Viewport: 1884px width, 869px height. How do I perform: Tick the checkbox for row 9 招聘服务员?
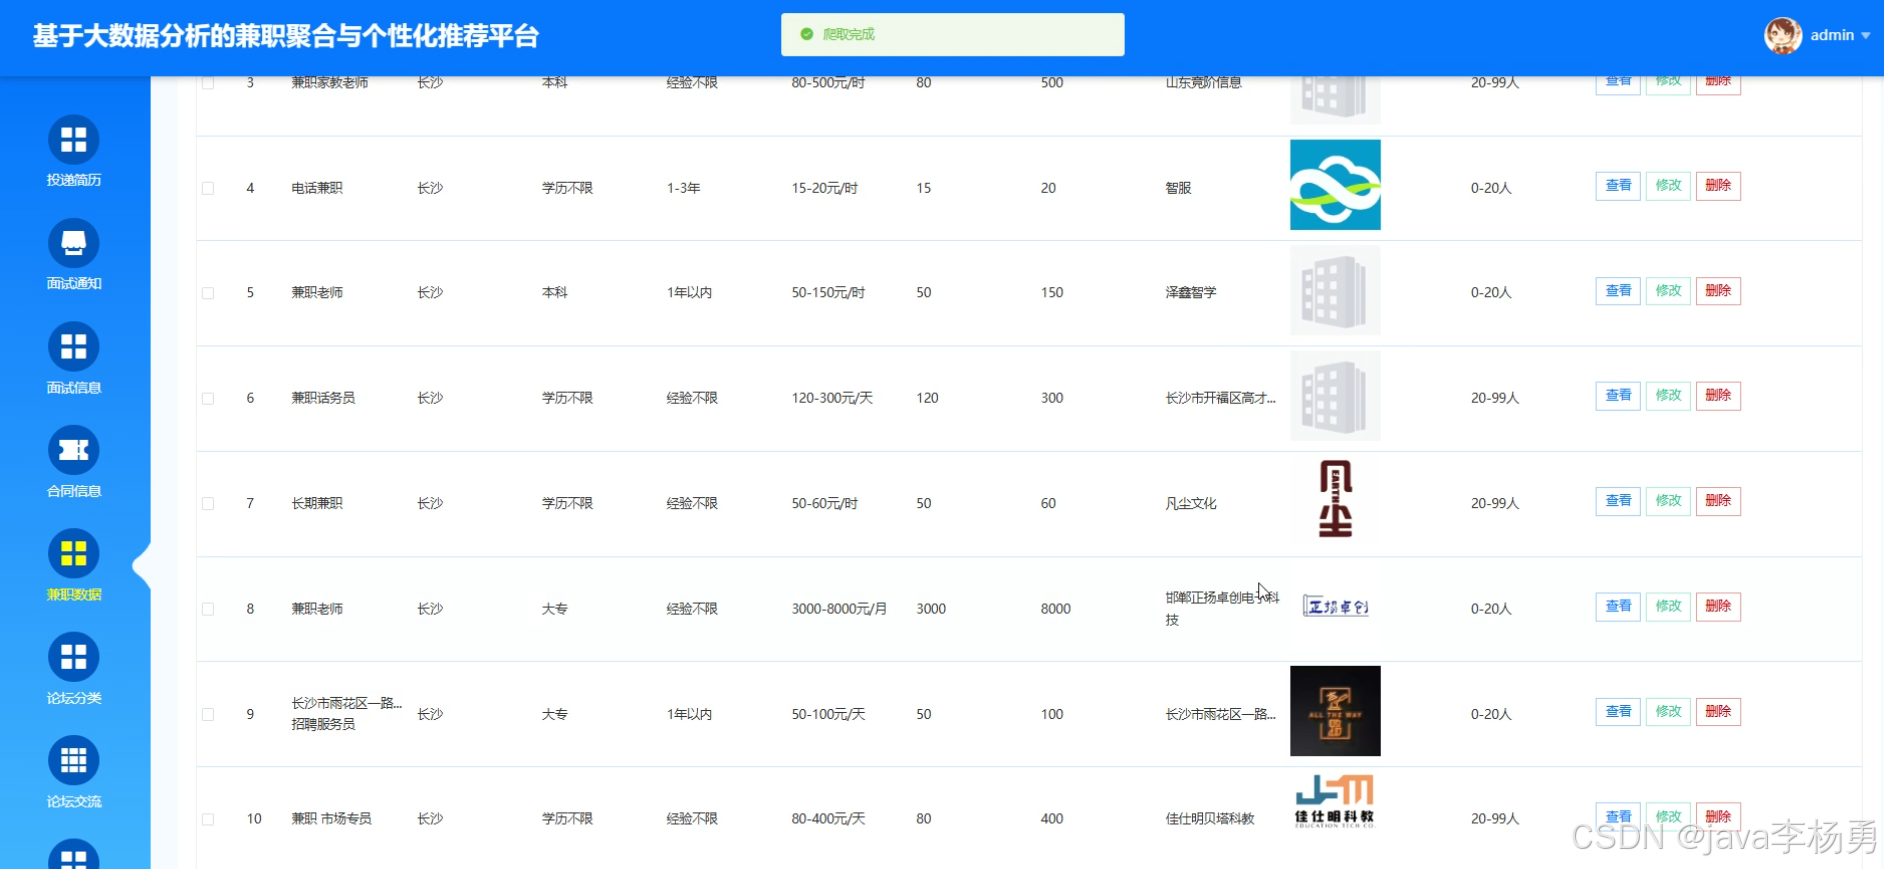coord(208,714)
